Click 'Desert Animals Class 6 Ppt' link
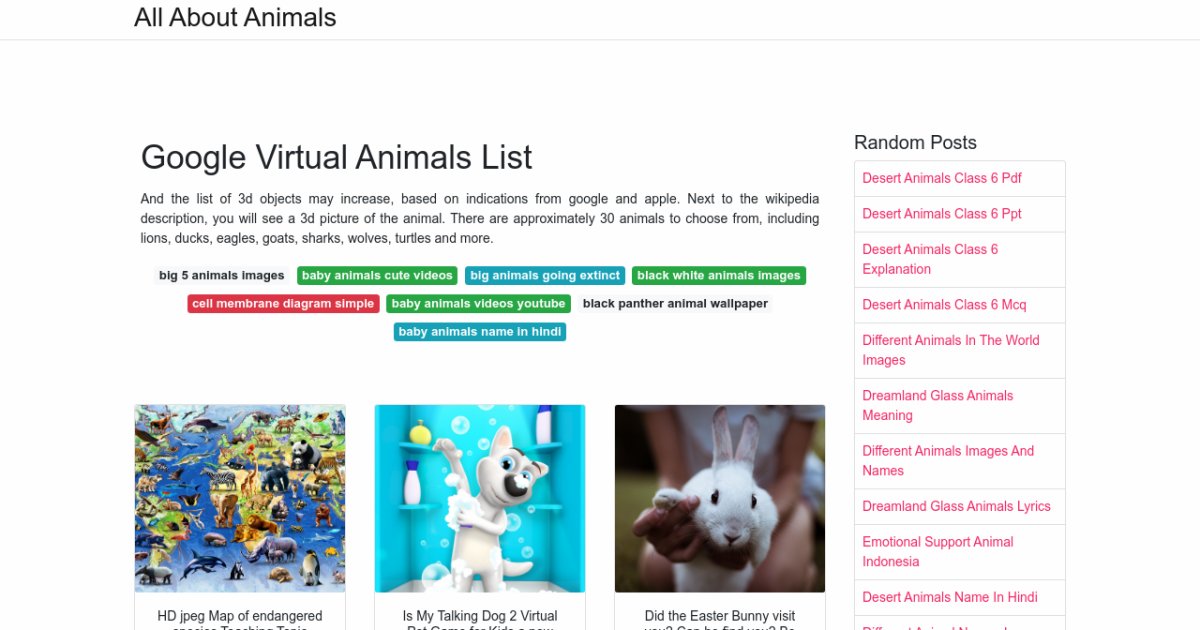The image size is (1200, 630). tap(942, 214)
